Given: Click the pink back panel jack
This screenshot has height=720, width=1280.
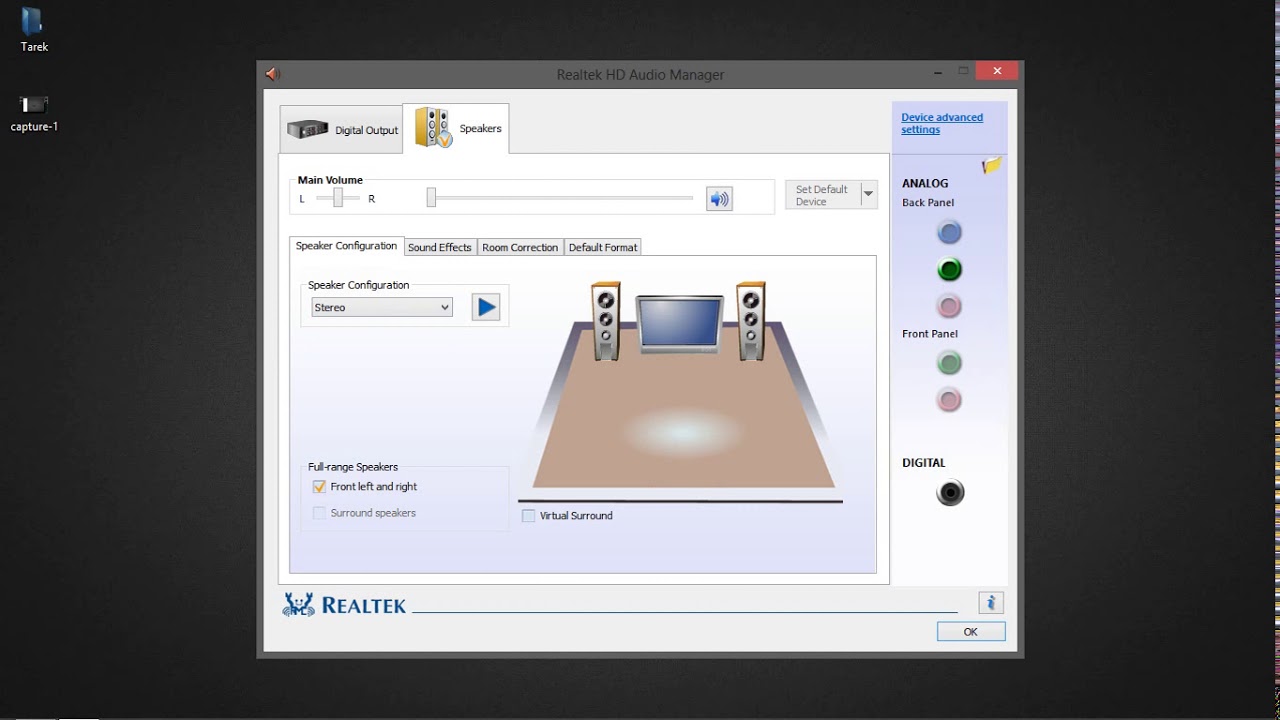Looking at the screenshot, I should 949,305.
